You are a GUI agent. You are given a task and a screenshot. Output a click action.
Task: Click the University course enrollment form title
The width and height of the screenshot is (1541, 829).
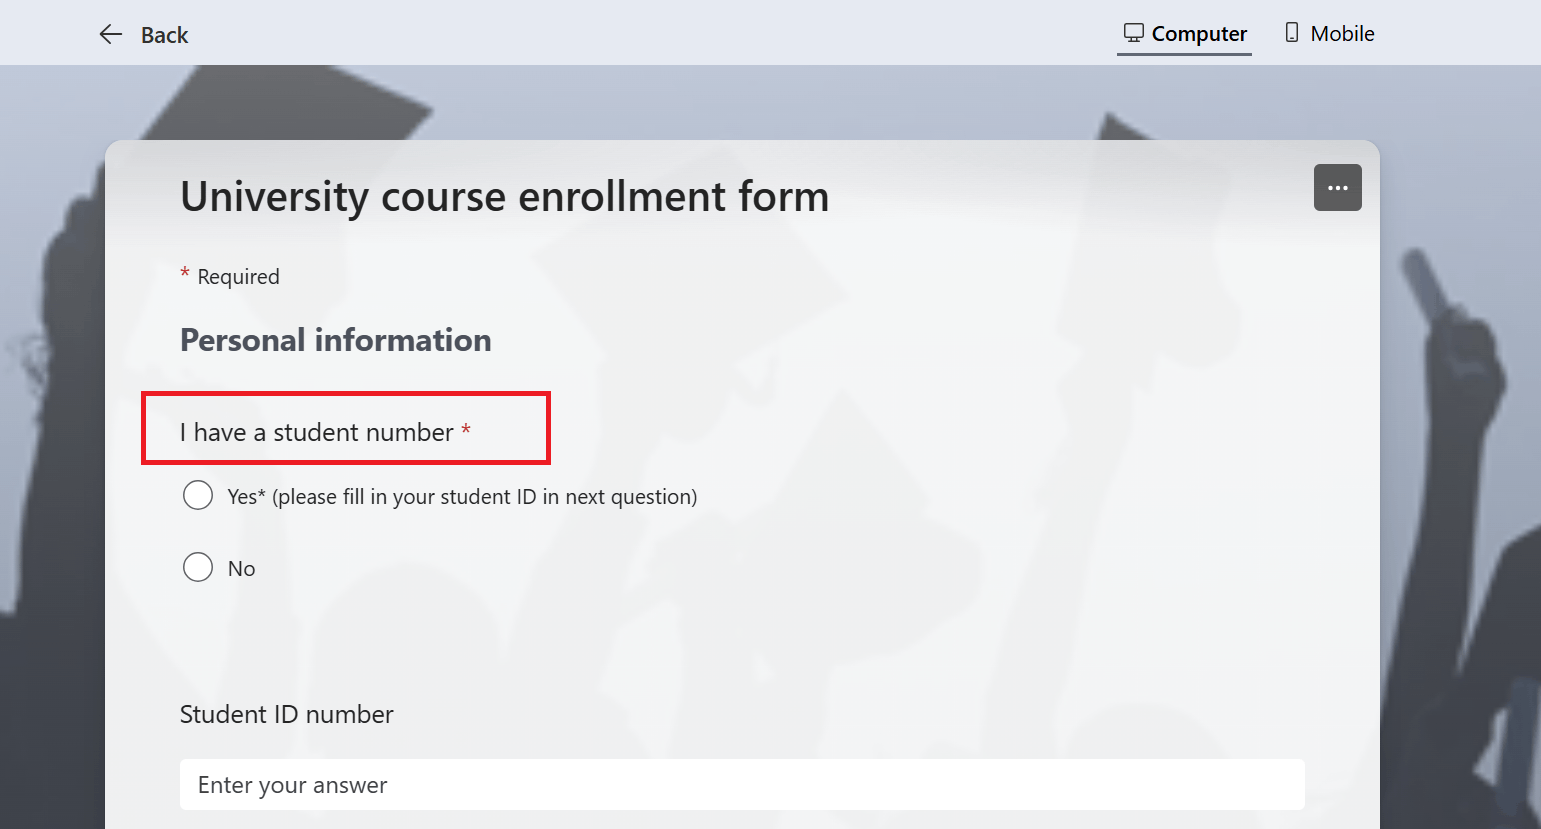pyautogui.click(x=504, y=196)
